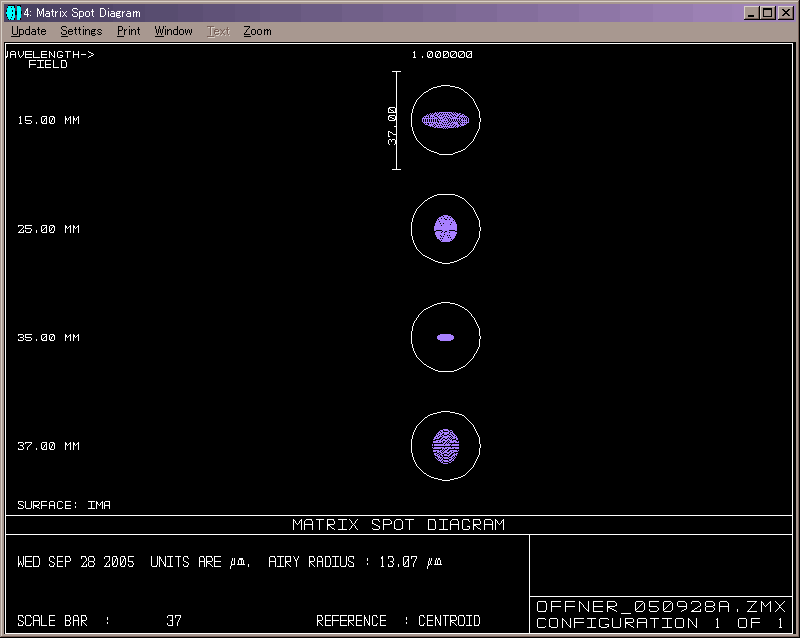Click the window title "4: Matrix Spot Diagram"
Viewport: 800px width, 638px height.
82,13
